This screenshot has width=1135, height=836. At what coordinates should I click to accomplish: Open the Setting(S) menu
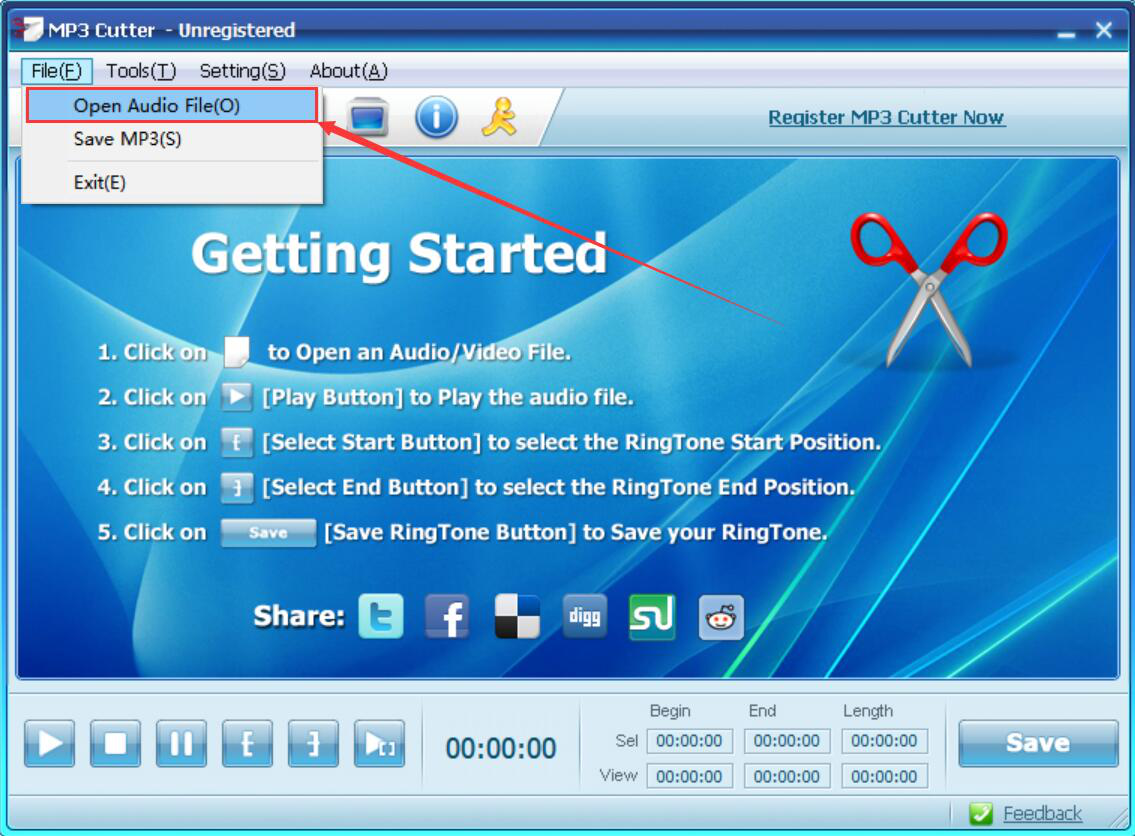pos(242,71)
